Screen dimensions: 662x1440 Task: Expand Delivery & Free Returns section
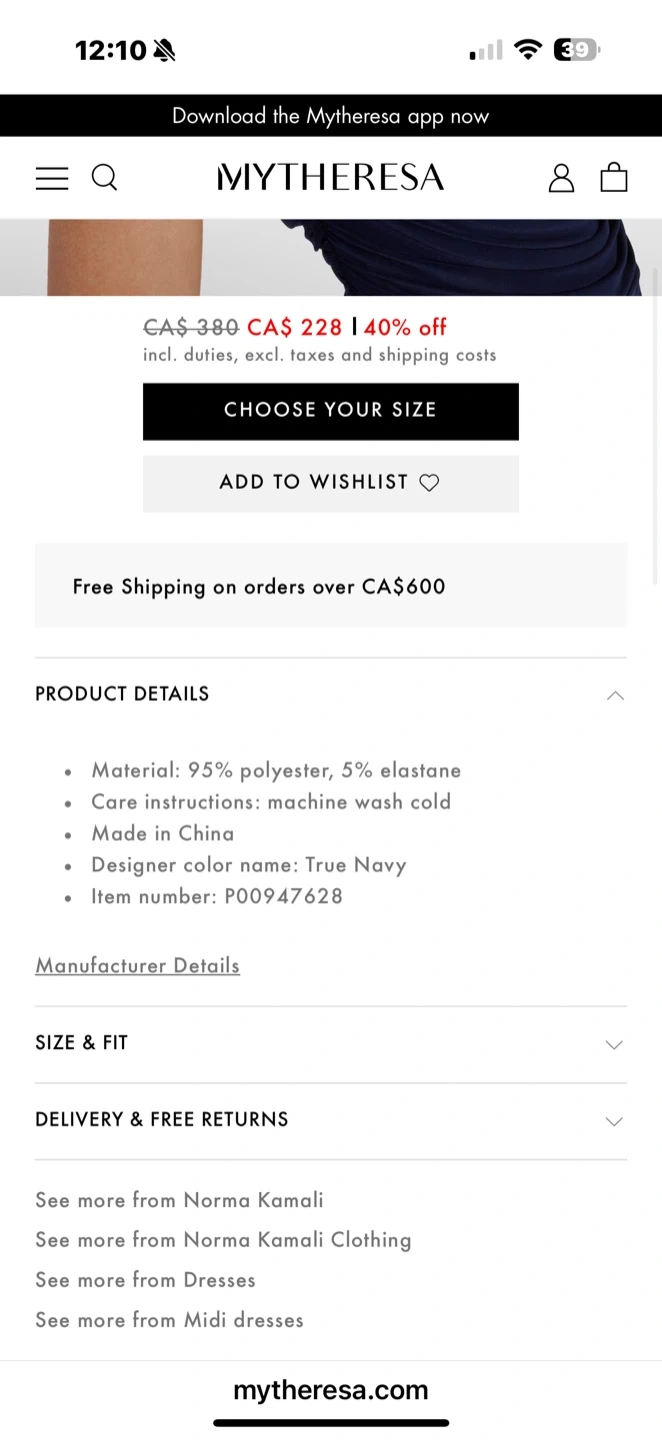point(331,1120)
